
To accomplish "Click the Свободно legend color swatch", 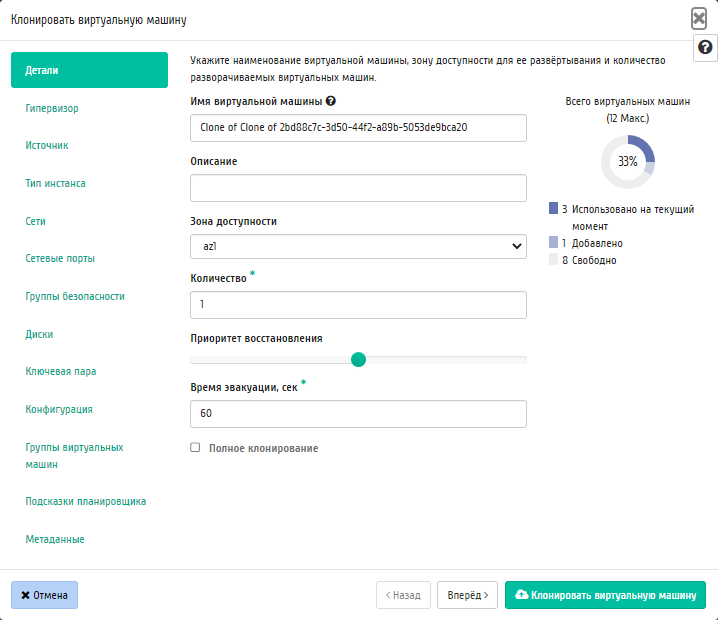I will [x=554, y=259].
